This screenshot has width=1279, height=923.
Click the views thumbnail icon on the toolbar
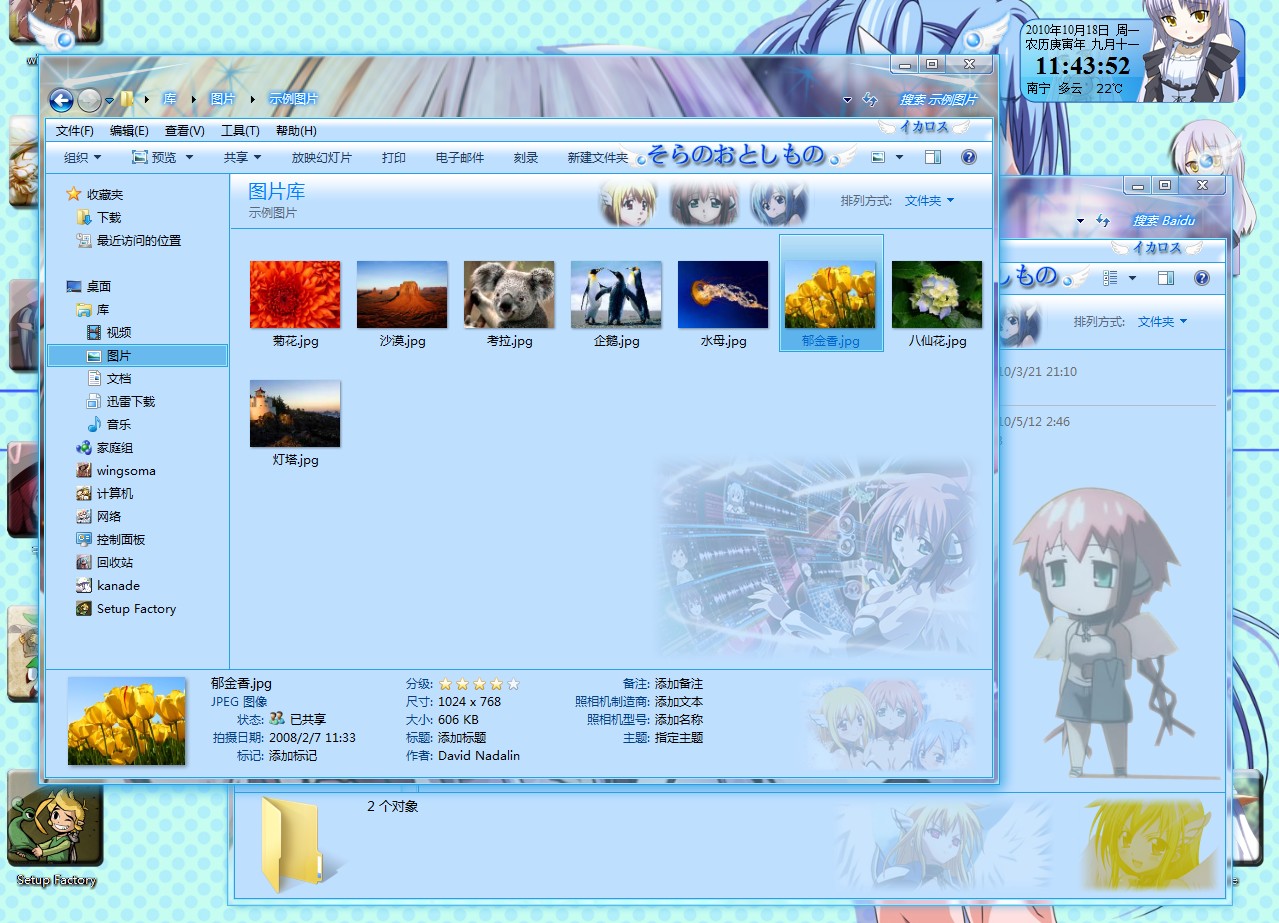(878, 157)
